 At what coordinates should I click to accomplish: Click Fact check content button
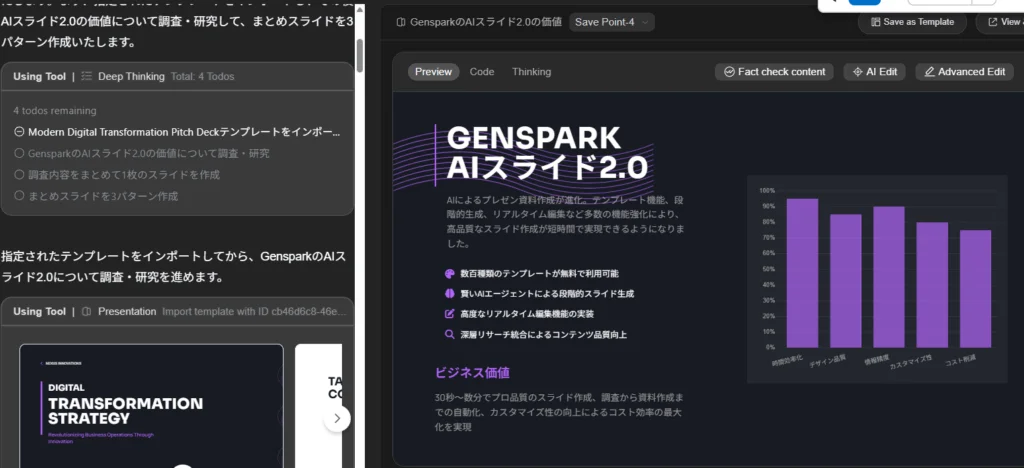click(x=774, y=72)
